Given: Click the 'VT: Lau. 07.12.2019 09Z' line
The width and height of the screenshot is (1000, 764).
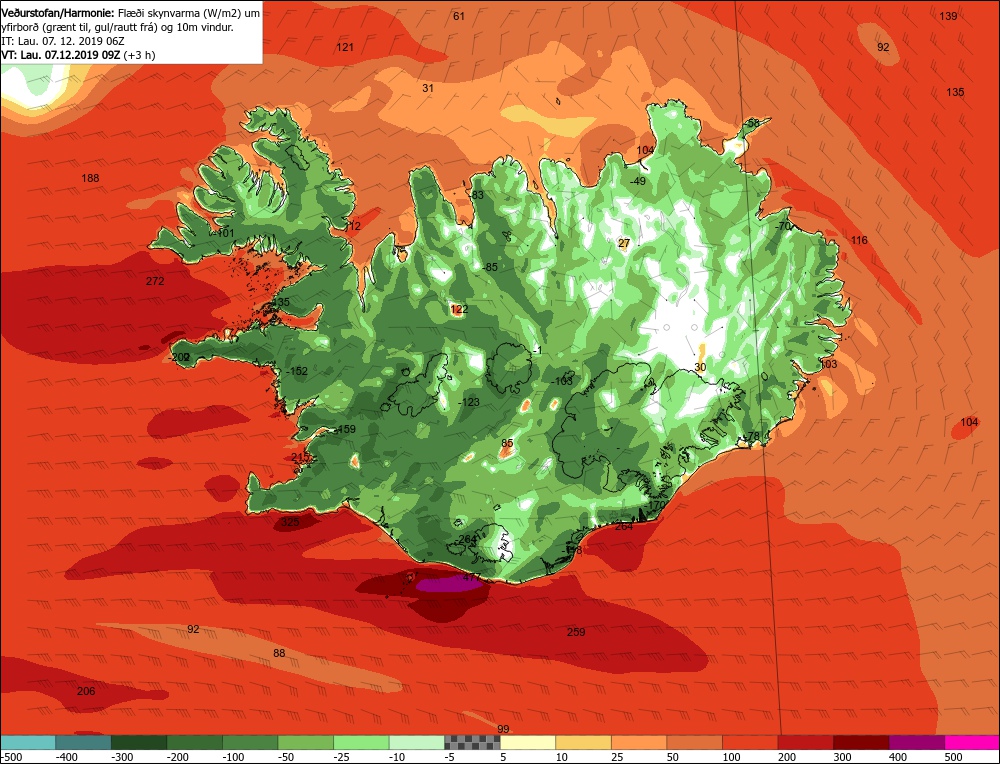Looking at the screenshot, I should click(61, 55).
